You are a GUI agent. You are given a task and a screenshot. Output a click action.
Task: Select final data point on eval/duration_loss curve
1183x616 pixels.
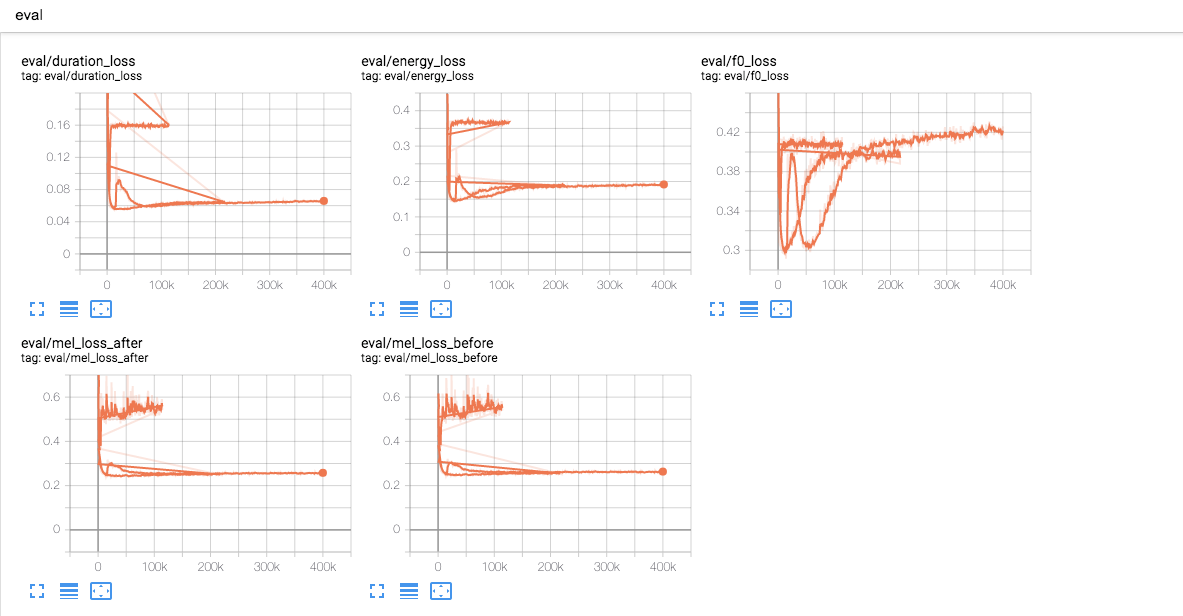(323, 201)
